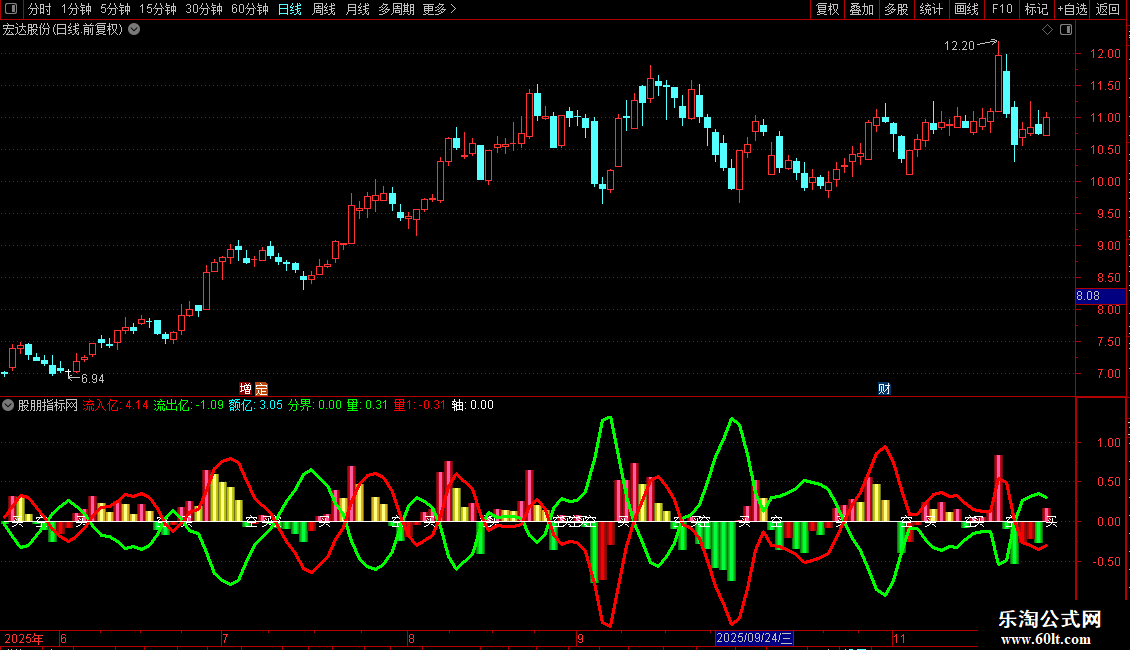The height and width of the screenshot is (650, 1130).
Task: Click the 股朋指标网 indicator name
Action: click(x=48, y=405)
